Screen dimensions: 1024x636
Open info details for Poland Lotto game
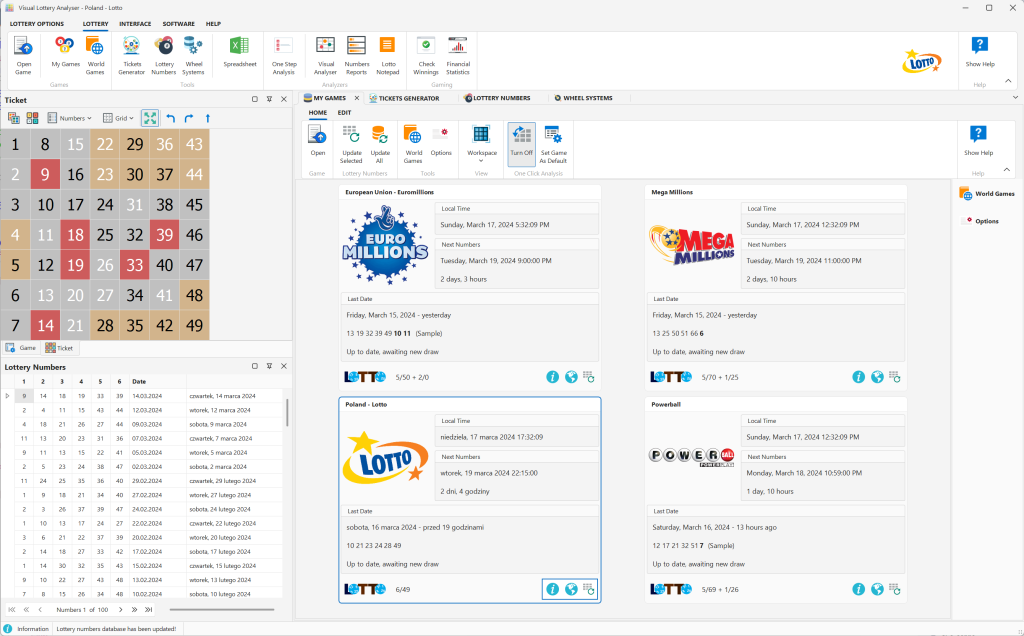(552, 589)
